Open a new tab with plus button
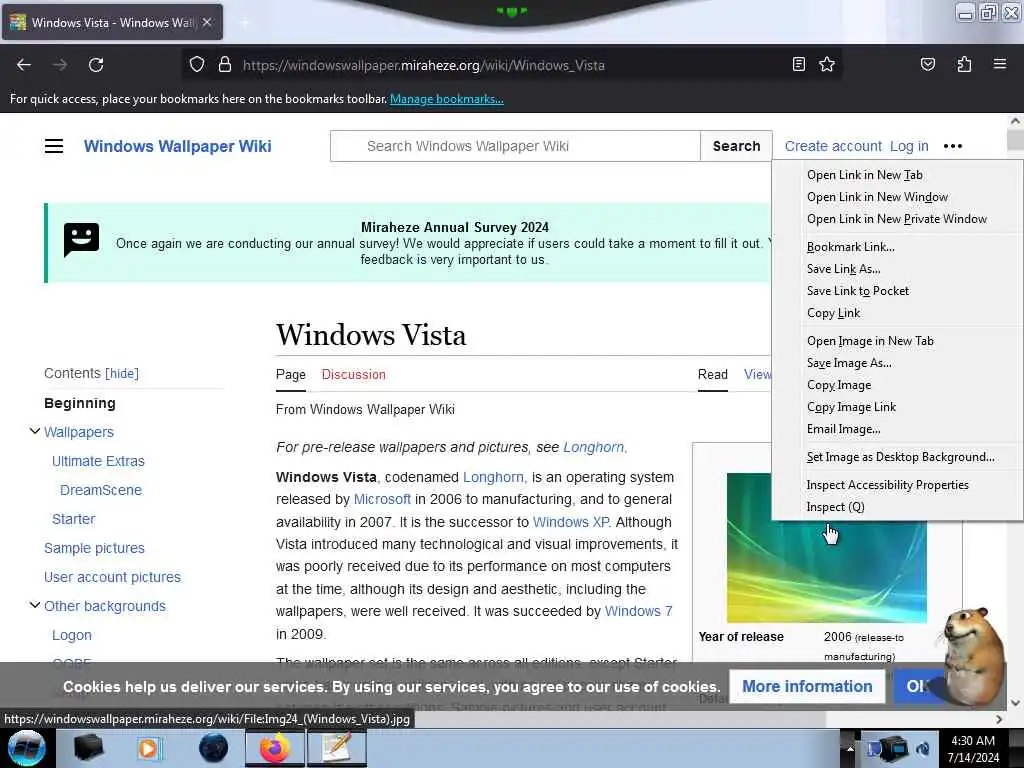Screen dimensions: 1024x768 click(x=245, y=22)
